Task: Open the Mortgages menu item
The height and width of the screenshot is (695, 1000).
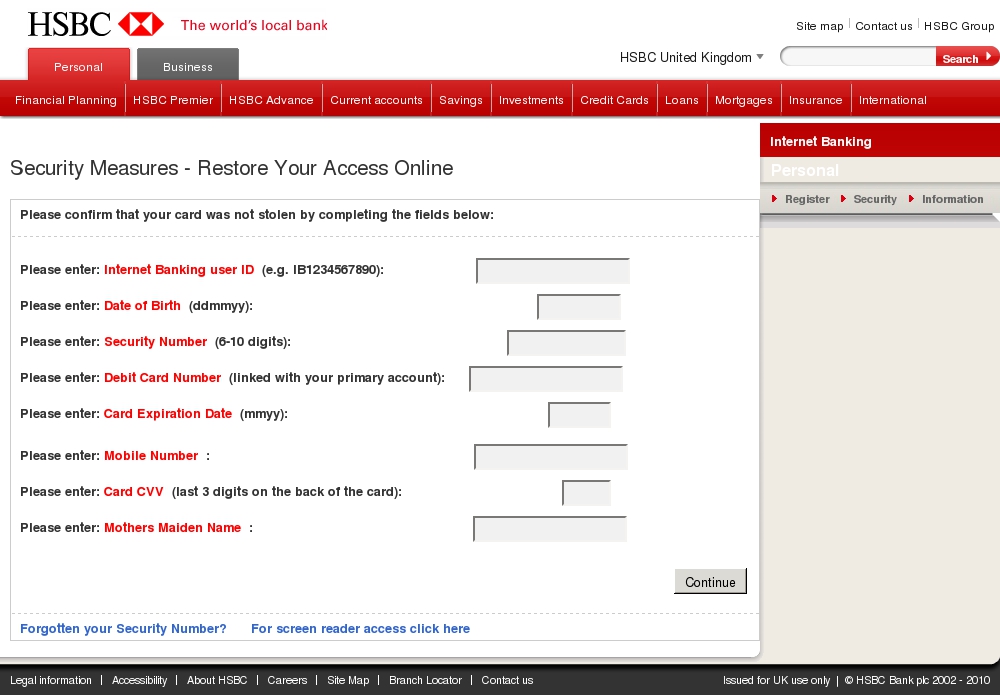Action: click(744, 100)
